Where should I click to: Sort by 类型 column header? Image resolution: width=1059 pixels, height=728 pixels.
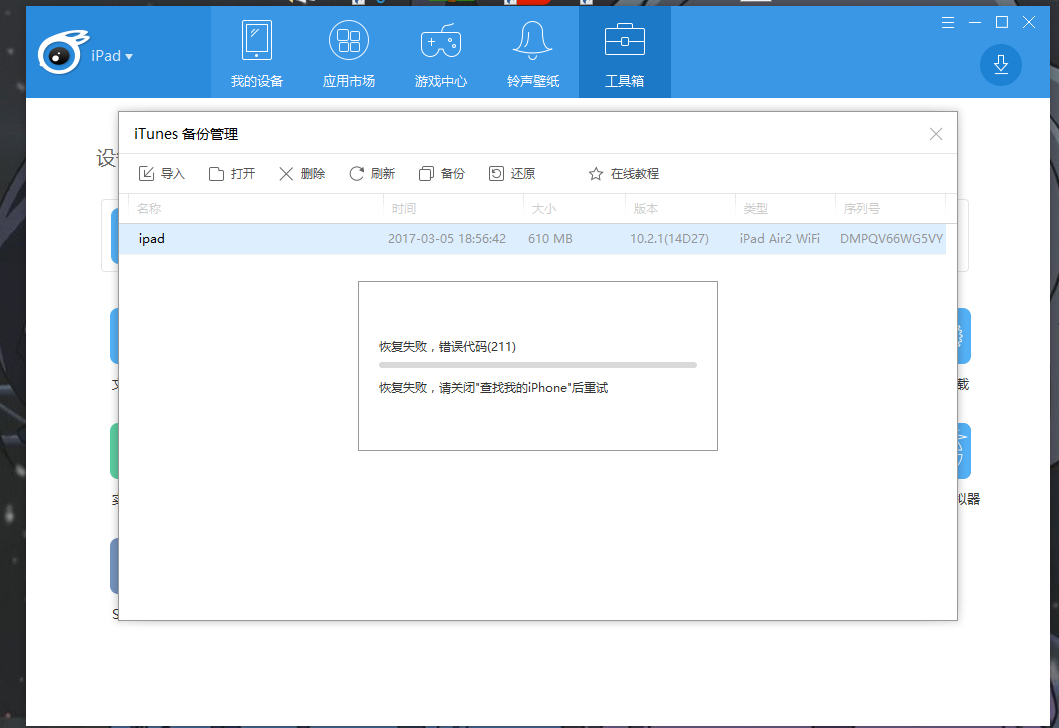point(785,209)
